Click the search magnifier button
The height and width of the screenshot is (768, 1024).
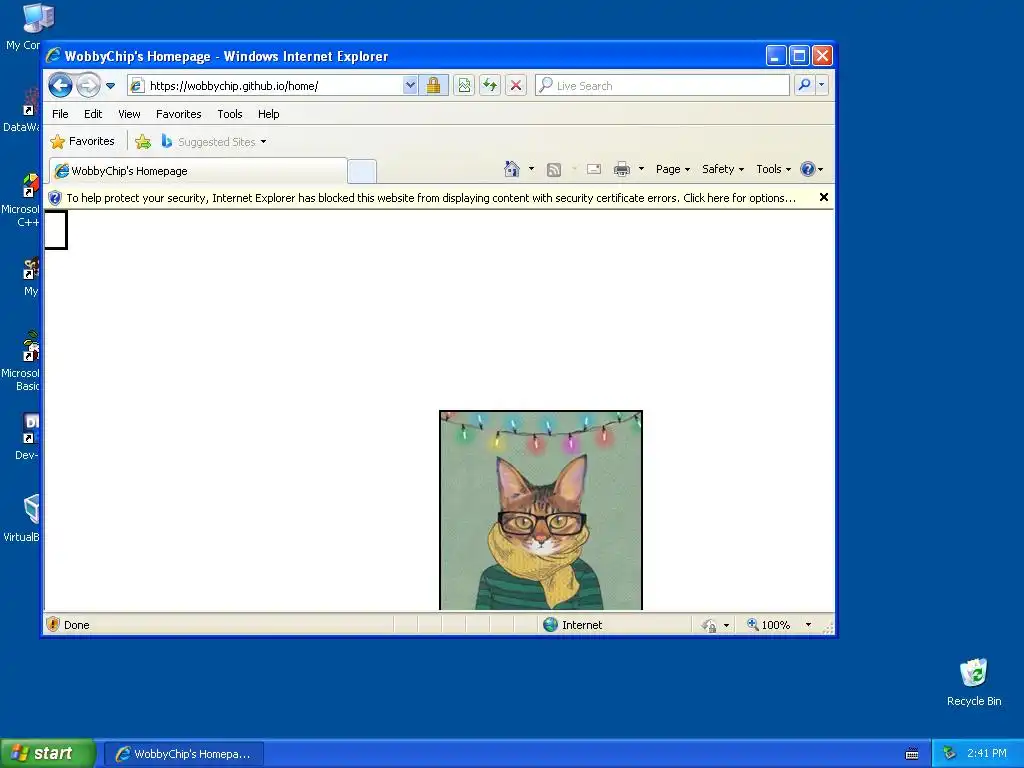(x=805, y=85)
